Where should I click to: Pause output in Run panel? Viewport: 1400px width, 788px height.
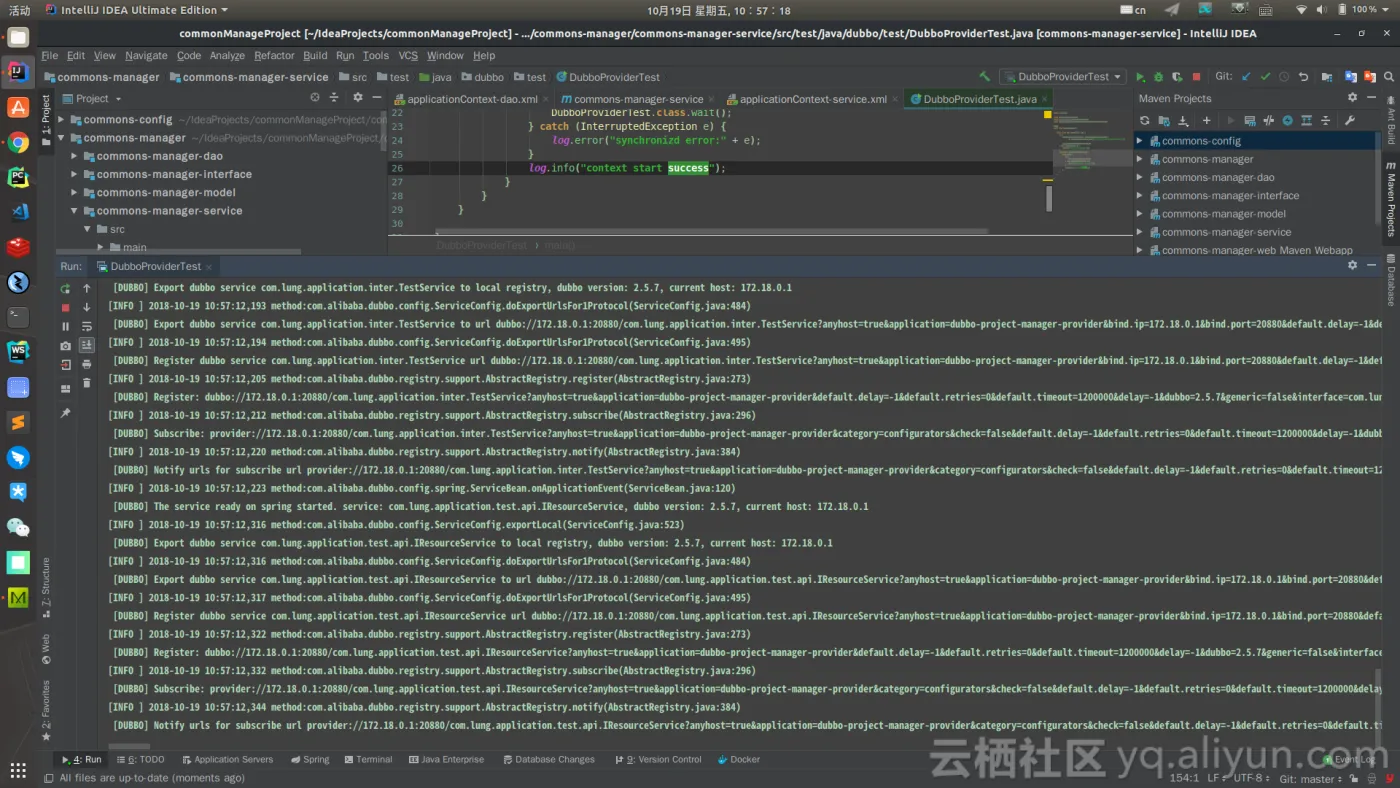coord(65,326)
